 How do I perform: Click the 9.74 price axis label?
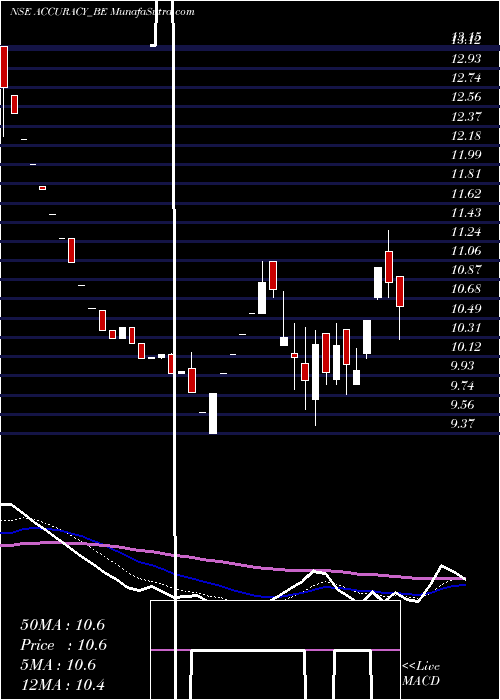[x=462, y=385]
